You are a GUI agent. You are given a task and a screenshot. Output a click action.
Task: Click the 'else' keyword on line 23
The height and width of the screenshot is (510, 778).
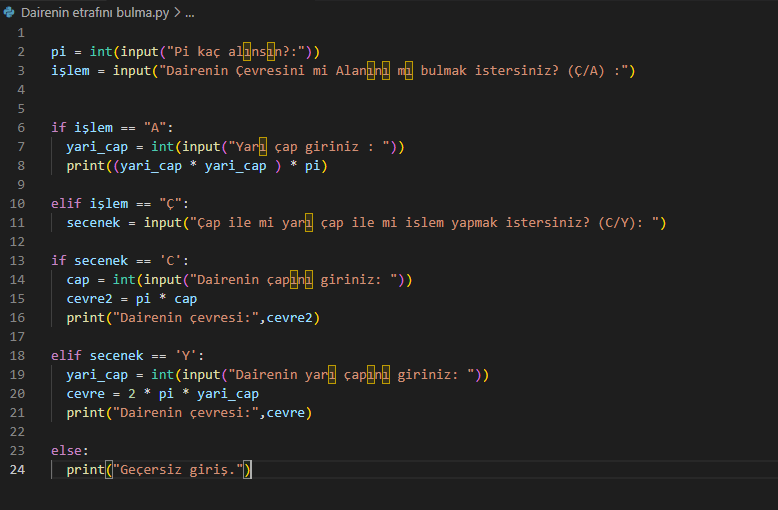[66, 450]
